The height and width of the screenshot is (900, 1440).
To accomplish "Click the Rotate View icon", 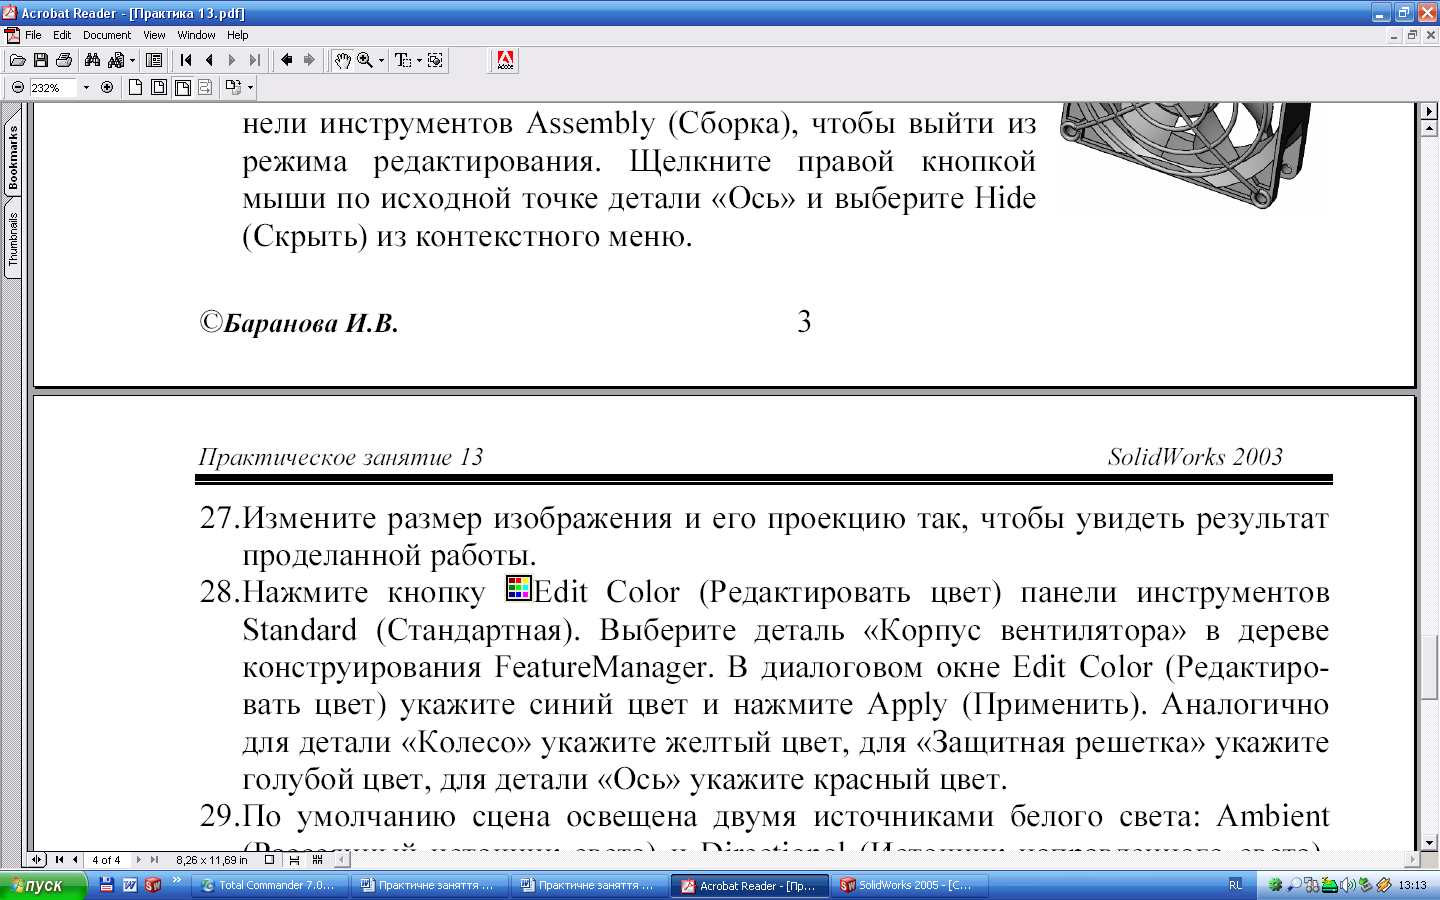I will coord(233,88).
